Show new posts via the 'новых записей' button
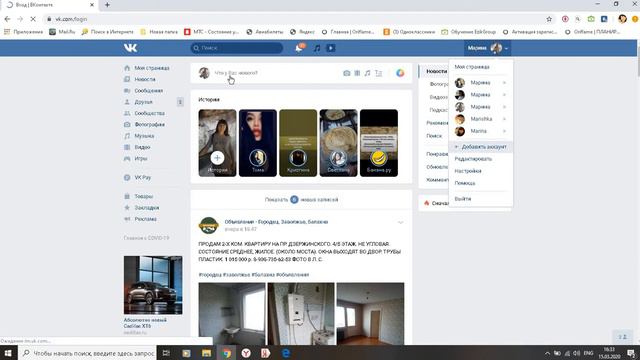 pyautogui.click(x=301, y=200)
